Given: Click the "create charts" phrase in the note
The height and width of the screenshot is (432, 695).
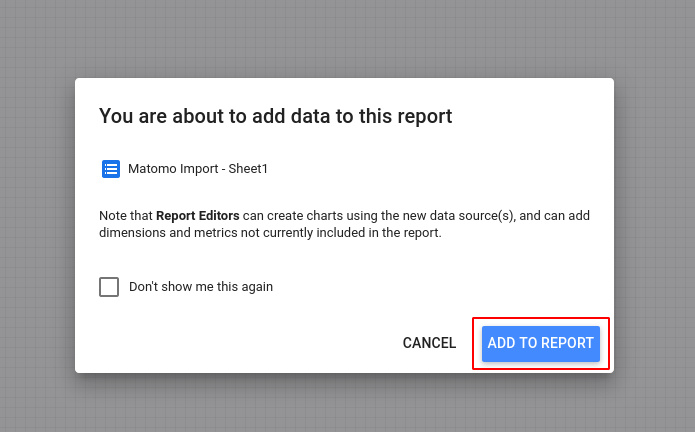Looking at the screenshot, I should tap(302, 216).
